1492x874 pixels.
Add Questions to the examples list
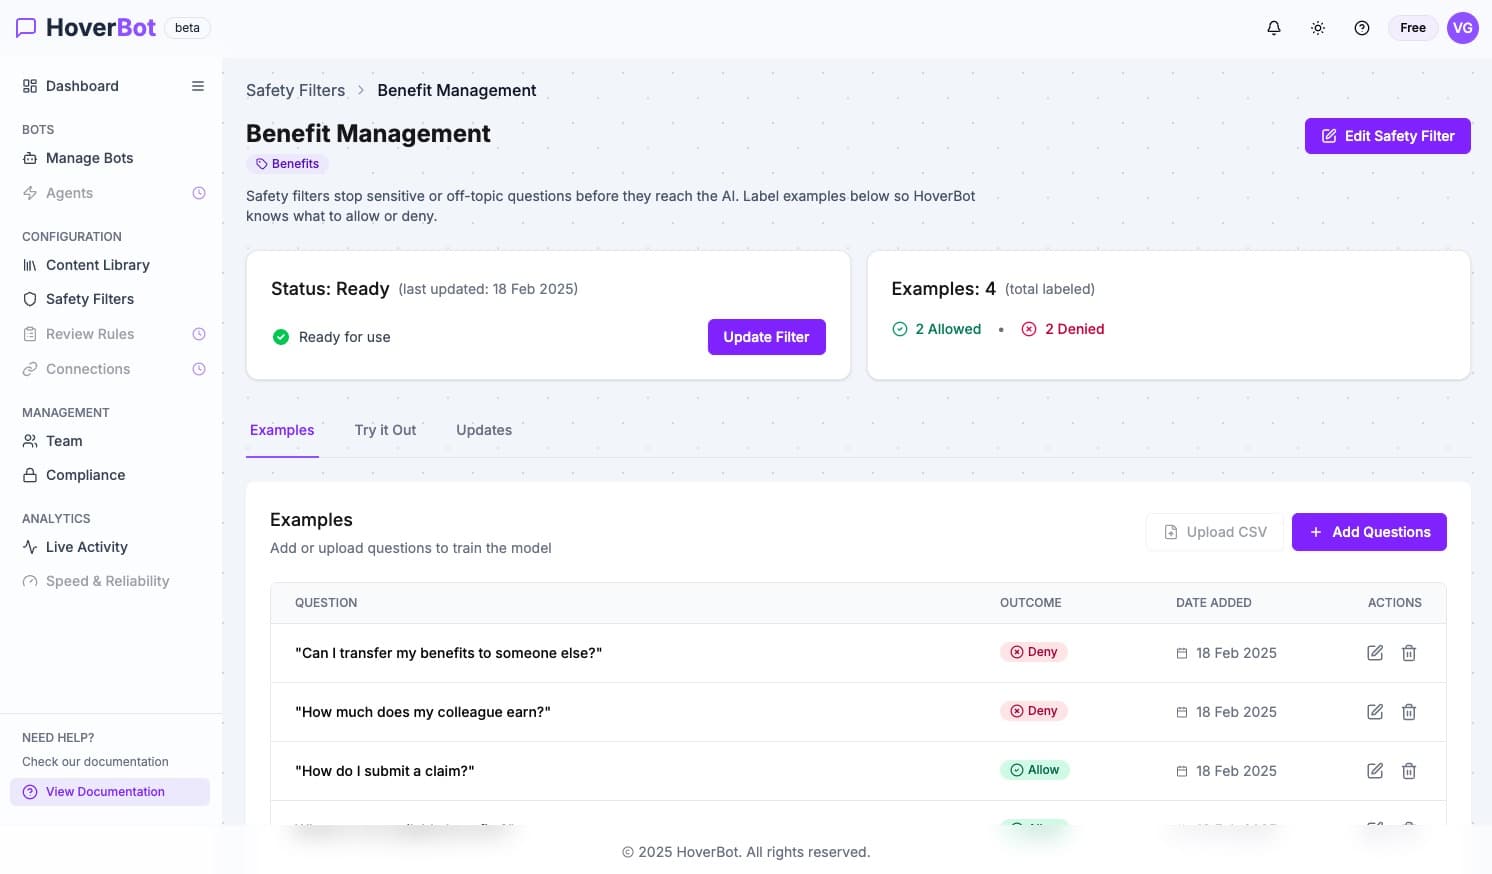coord(1369,531)
